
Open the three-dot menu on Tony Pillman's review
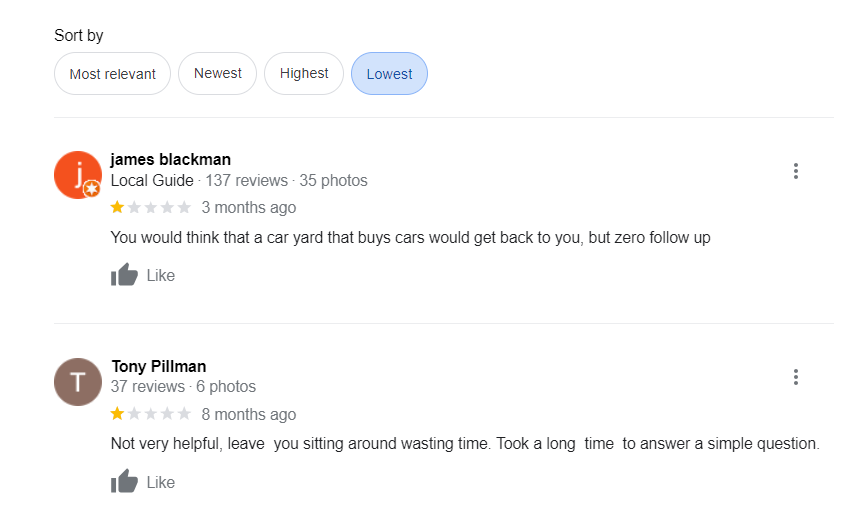click(x=795, y=377)
